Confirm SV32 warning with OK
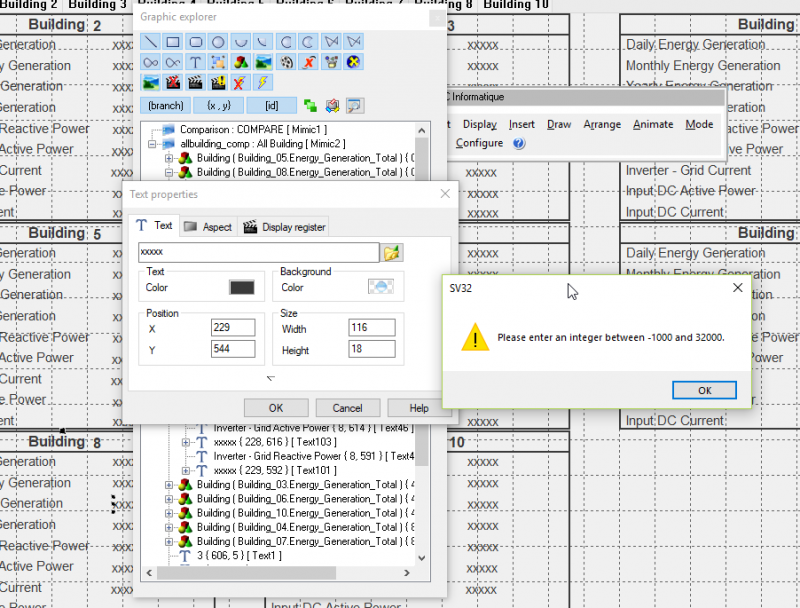 (704, 390)
